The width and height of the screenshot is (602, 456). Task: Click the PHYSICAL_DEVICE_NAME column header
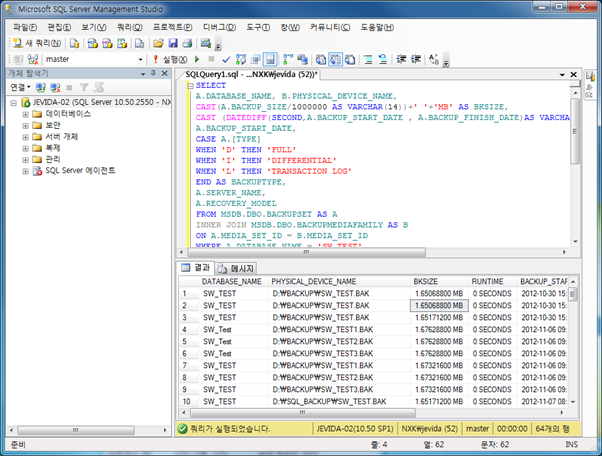[339, 281]
